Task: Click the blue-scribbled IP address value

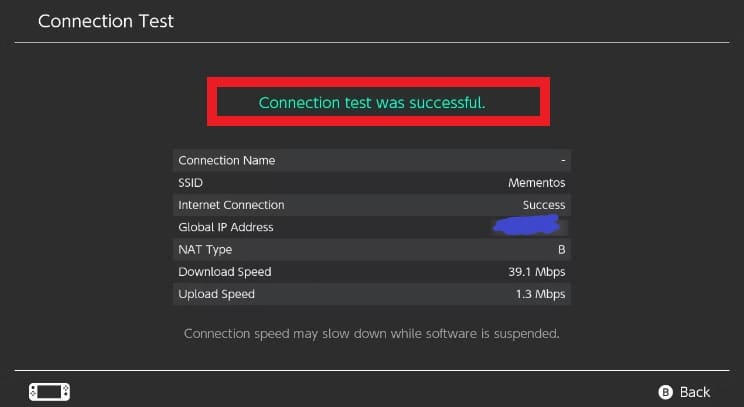Action: point(527,225)
